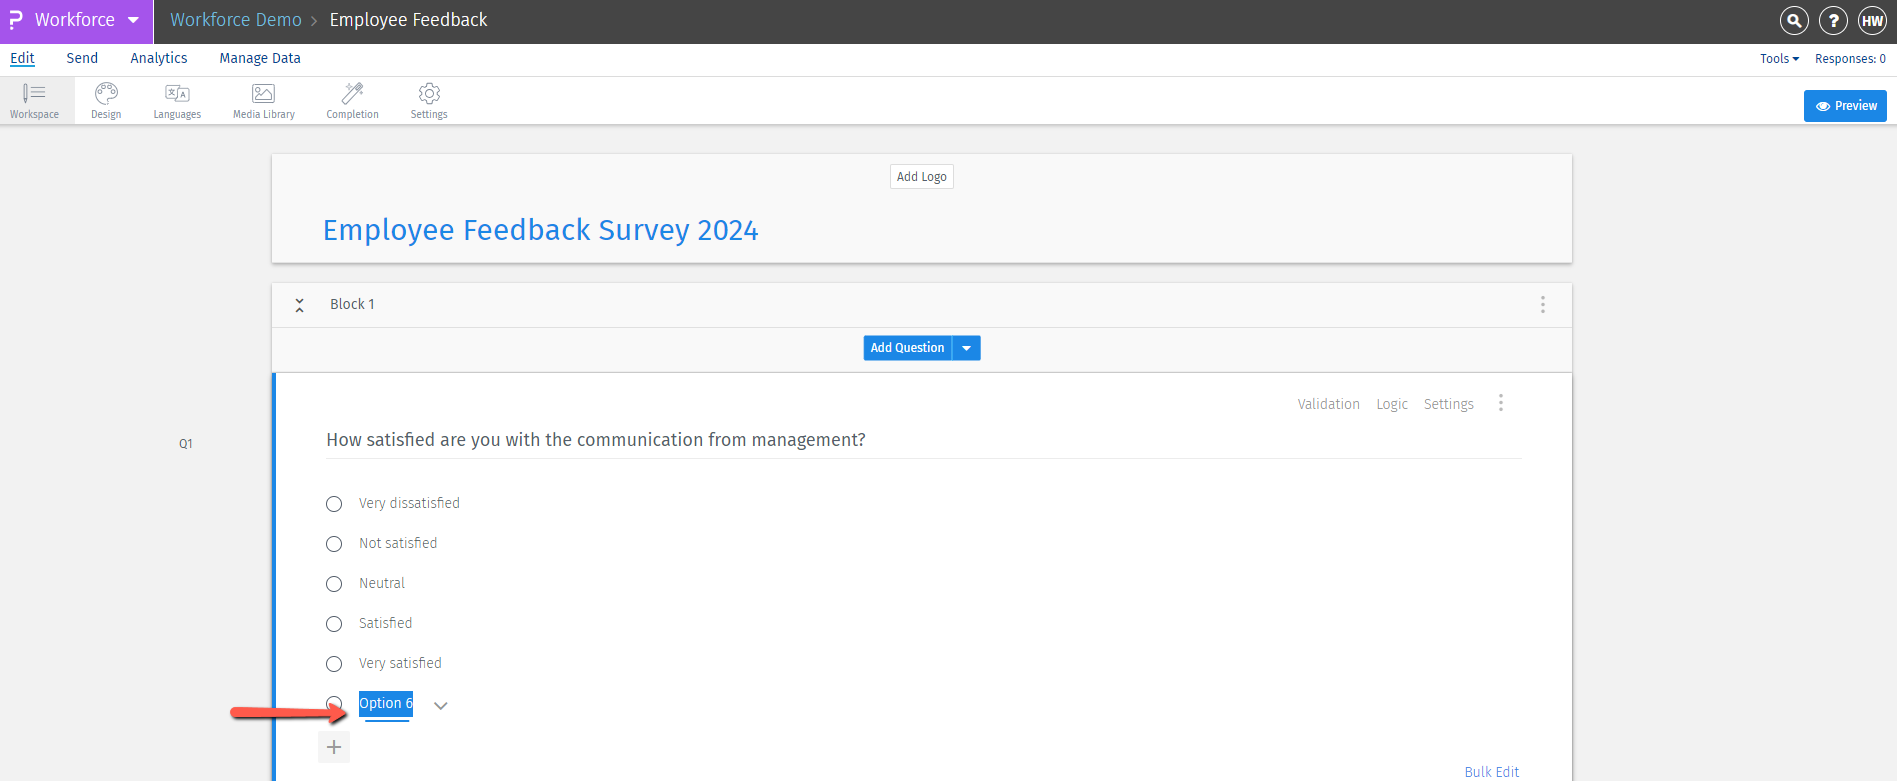Viewport: 1897px width, 781px height.
Task: Collapse Block 1 section
Action: point(299,305)
